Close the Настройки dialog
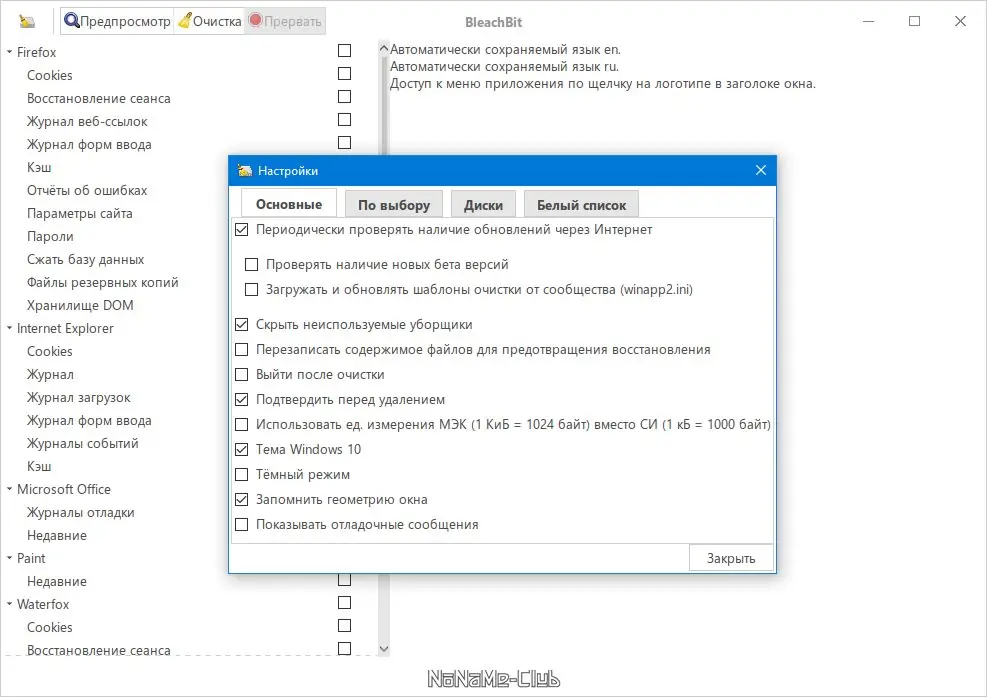Screen dimensions: 987x697 coord(760,171)
